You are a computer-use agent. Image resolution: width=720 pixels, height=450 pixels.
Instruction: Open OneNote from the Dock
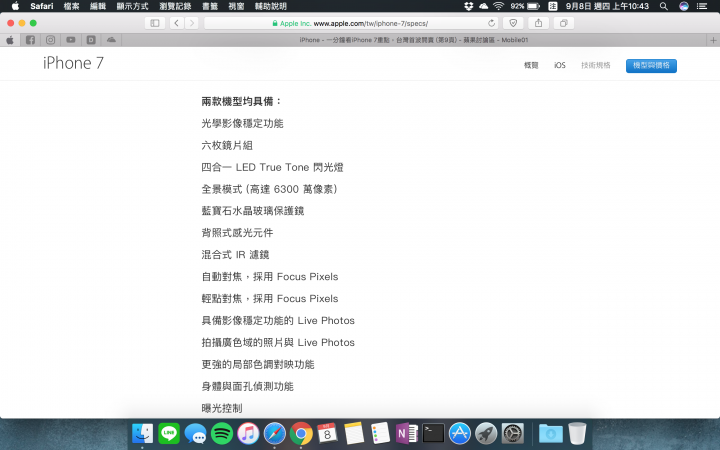coord(407,433)
